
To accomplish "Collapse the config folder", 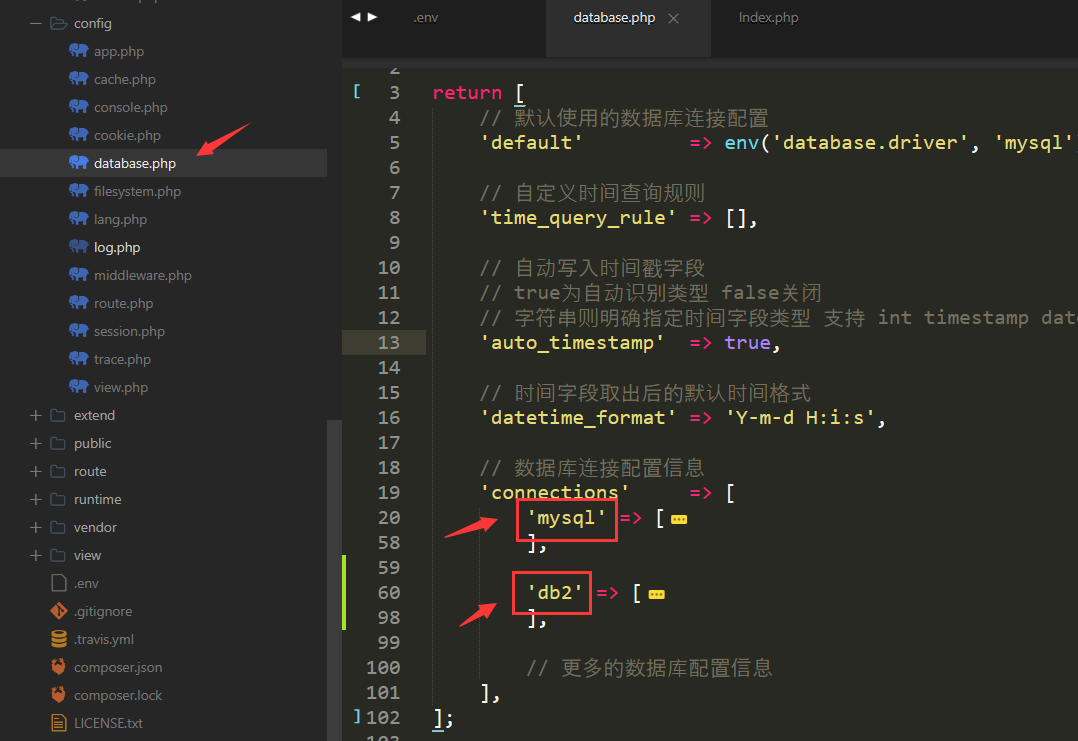I will 36,23.
